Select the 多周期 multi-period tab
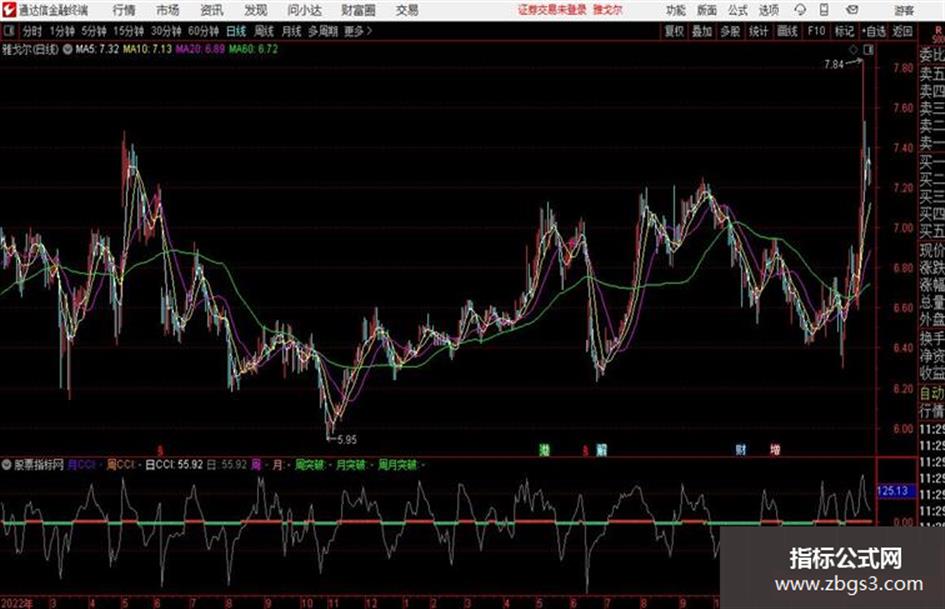Screen dimensions: 945x609 coord(323,31)
